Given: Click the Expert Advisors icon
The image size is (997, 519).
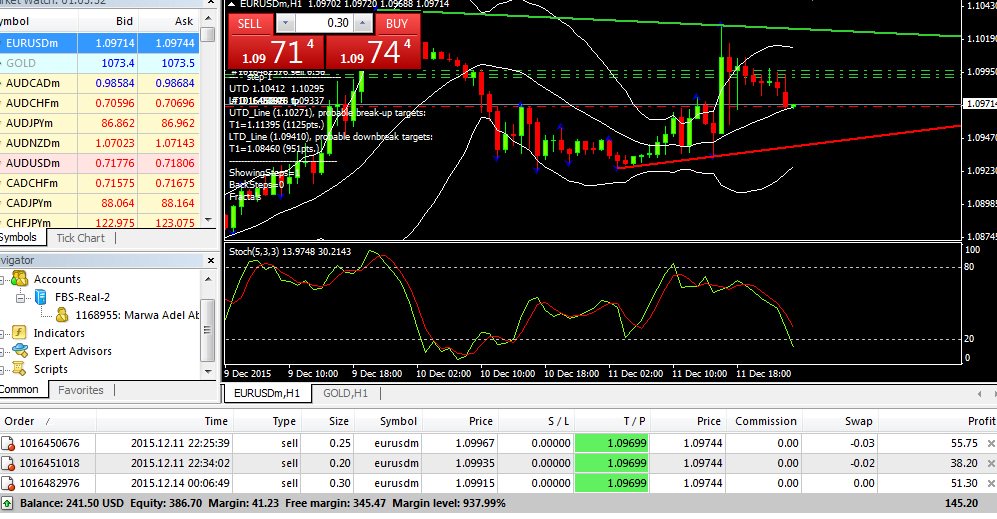Looking at the screenshot, I should [x=20, y=350].
